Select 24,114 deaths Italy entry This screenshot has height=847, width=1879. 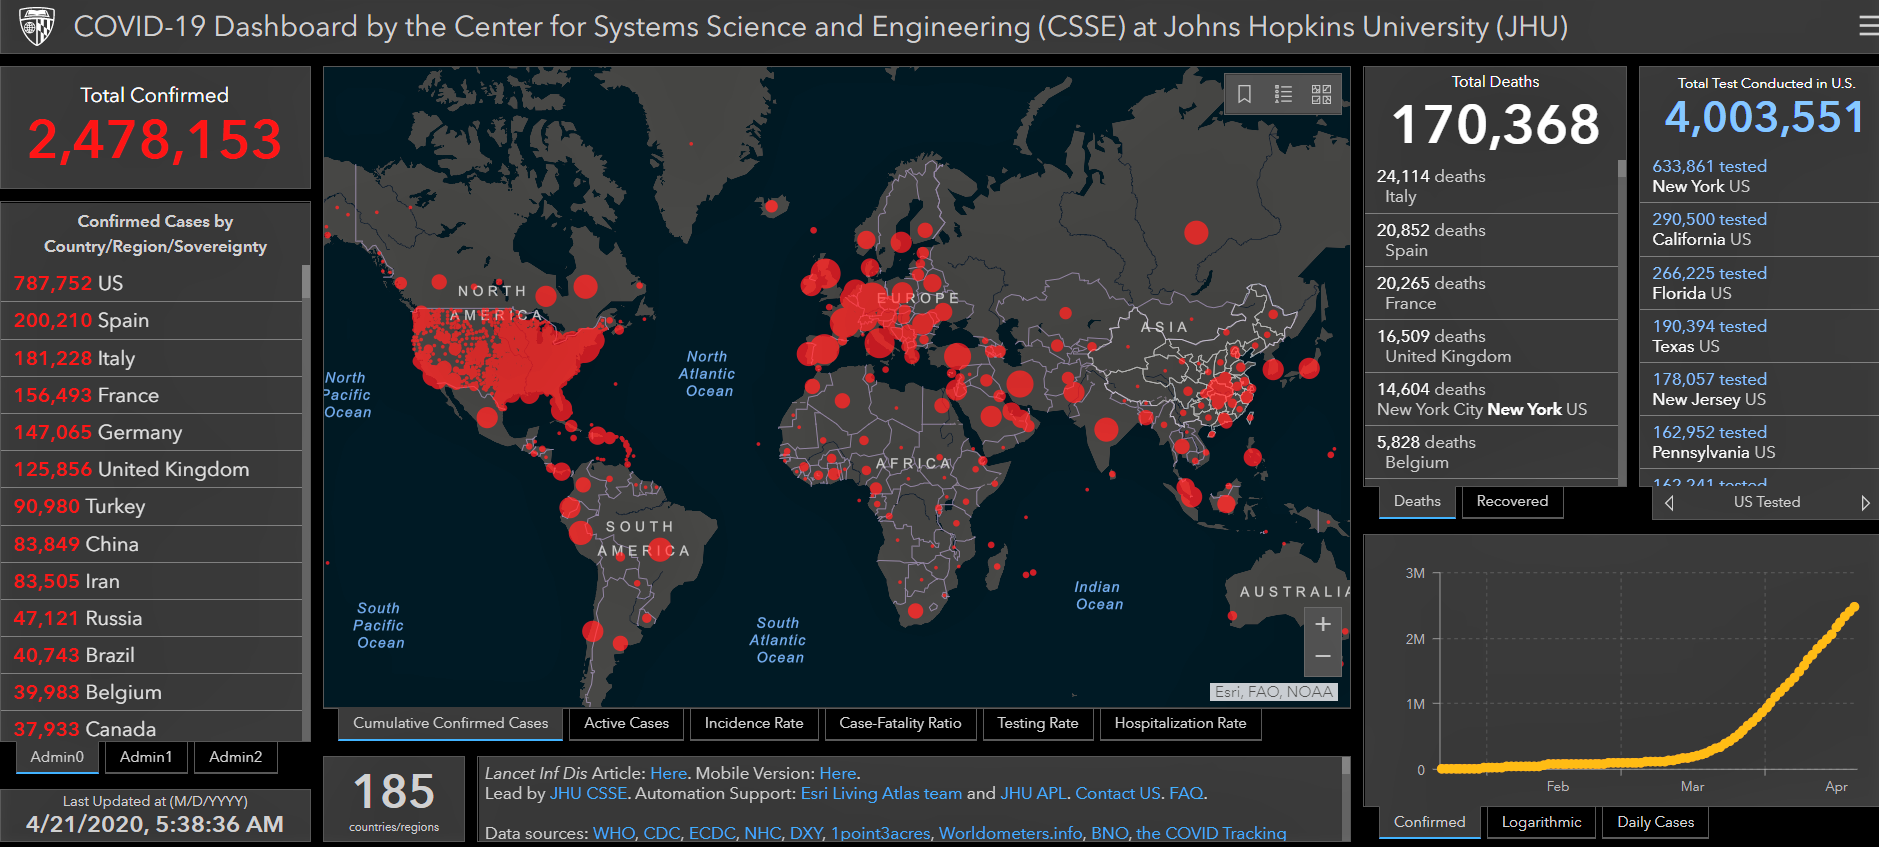click(x=1491, y=186)
